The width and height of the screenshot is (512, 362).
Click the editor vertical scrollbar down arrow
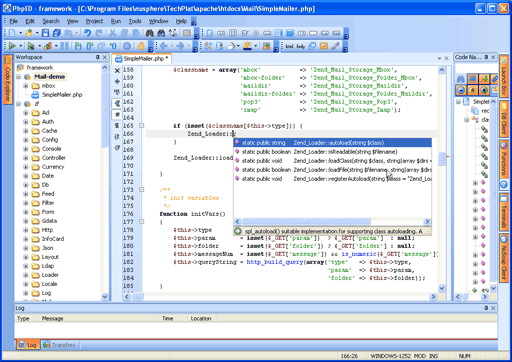pyautogui.click(x=442, y=288)
